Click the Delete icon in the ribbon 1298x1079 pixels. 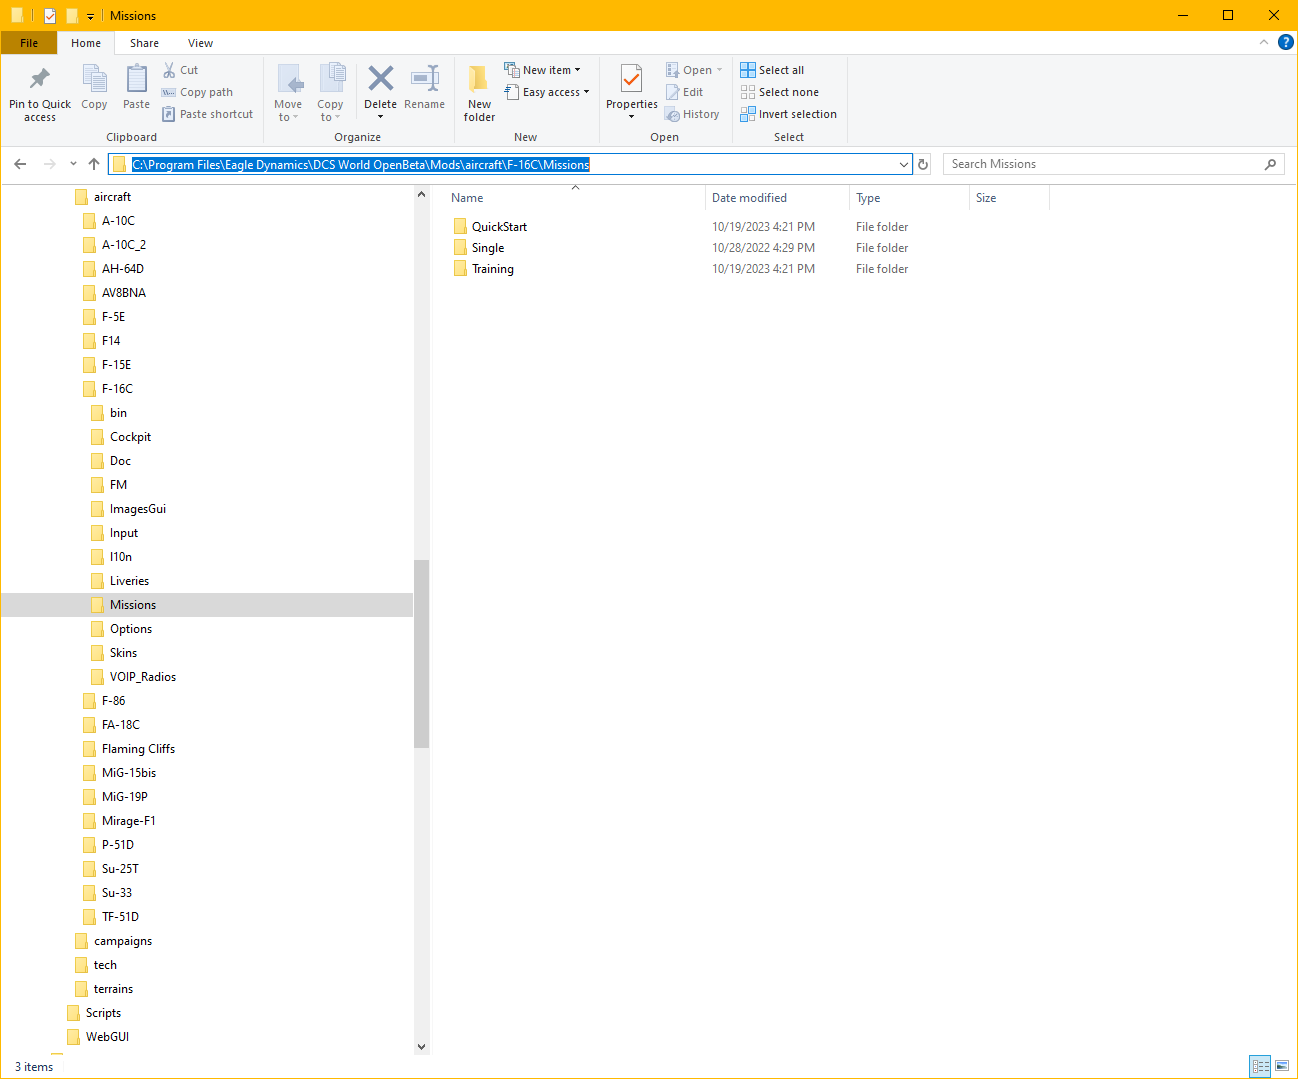pyautogui.click(x=380, y=79)
